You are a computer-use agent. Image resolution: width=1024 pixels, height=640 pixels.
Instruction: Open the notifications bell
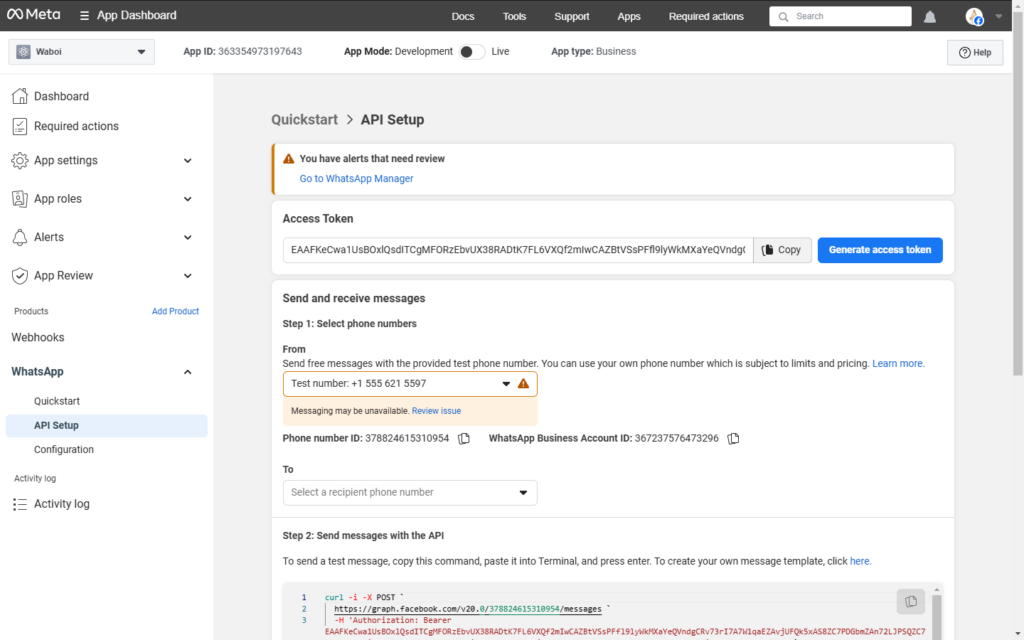click(x=929, y=17)
